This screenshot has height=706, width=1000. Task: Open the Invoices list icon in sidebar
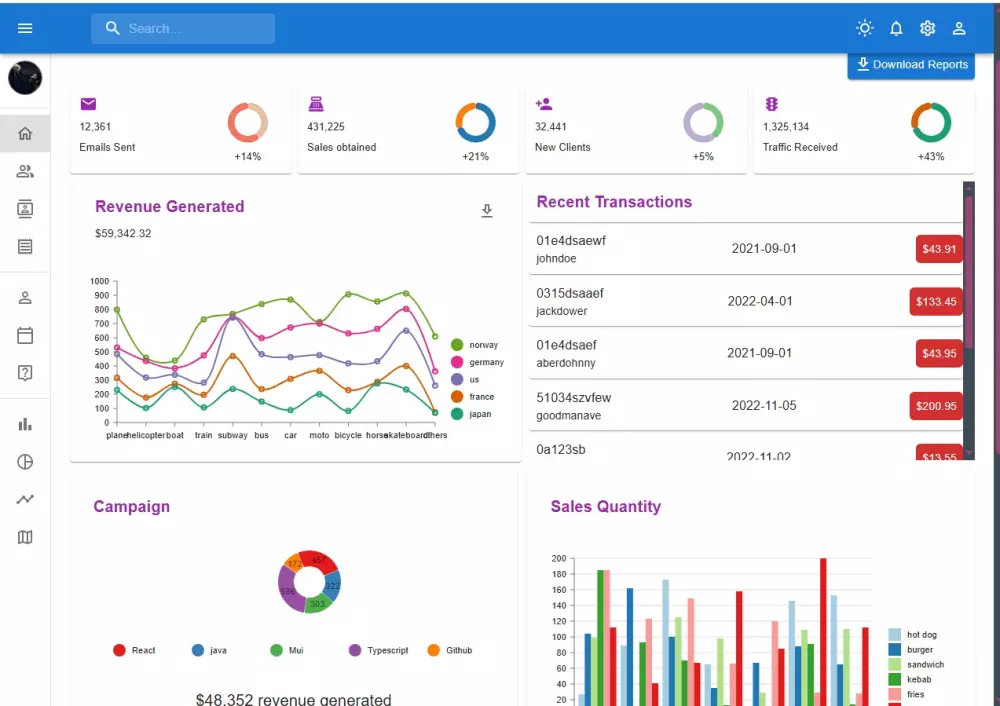point(25,246)
